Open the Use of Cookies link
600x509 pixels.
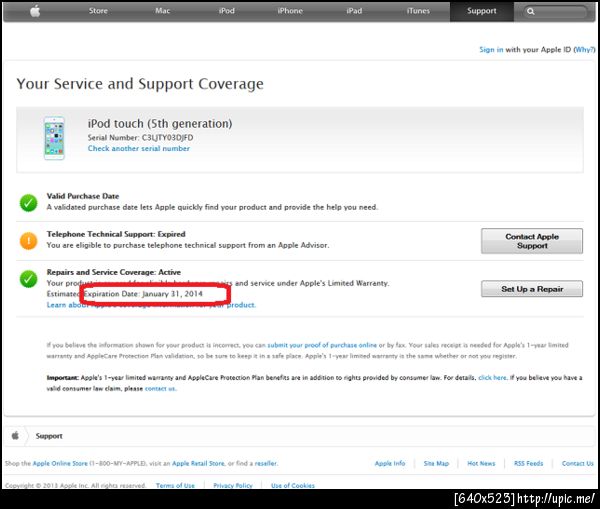coord(293,485)
